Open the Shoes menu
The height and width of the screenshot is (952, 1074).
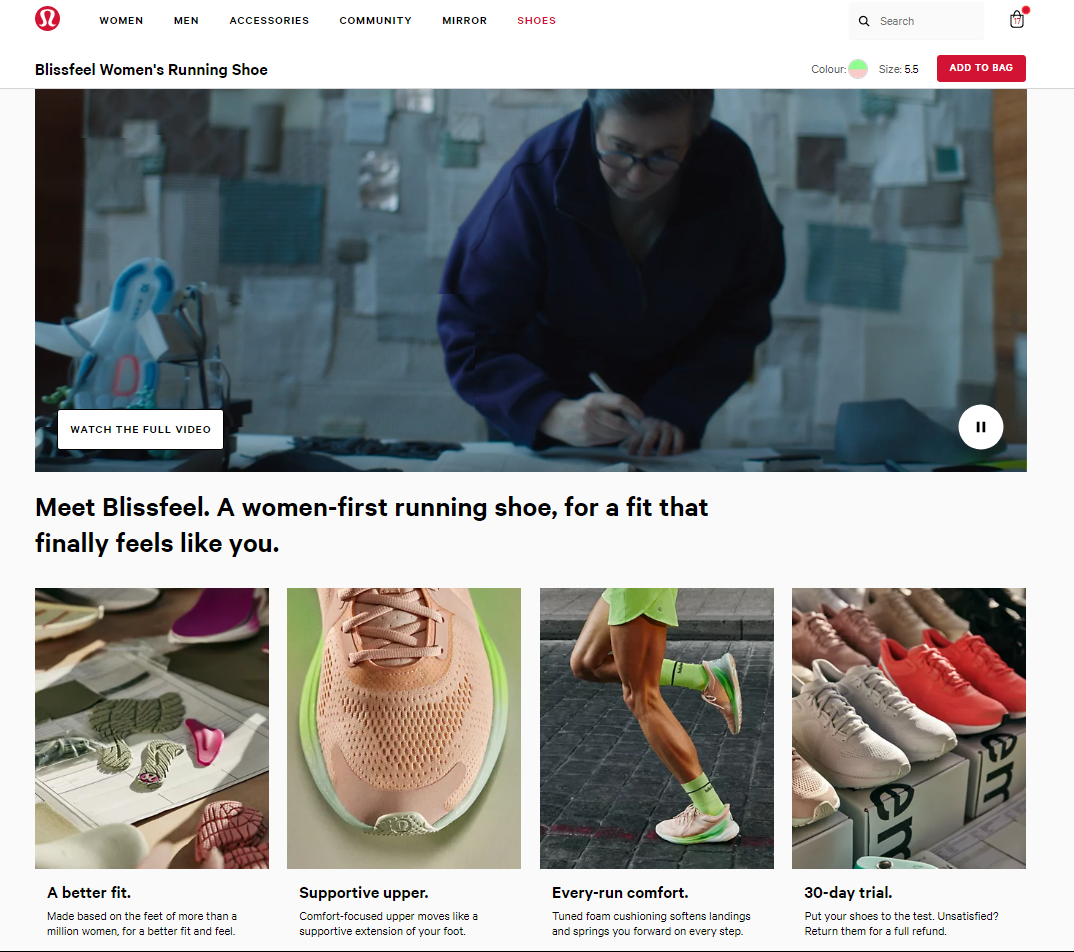click(536, 21)
